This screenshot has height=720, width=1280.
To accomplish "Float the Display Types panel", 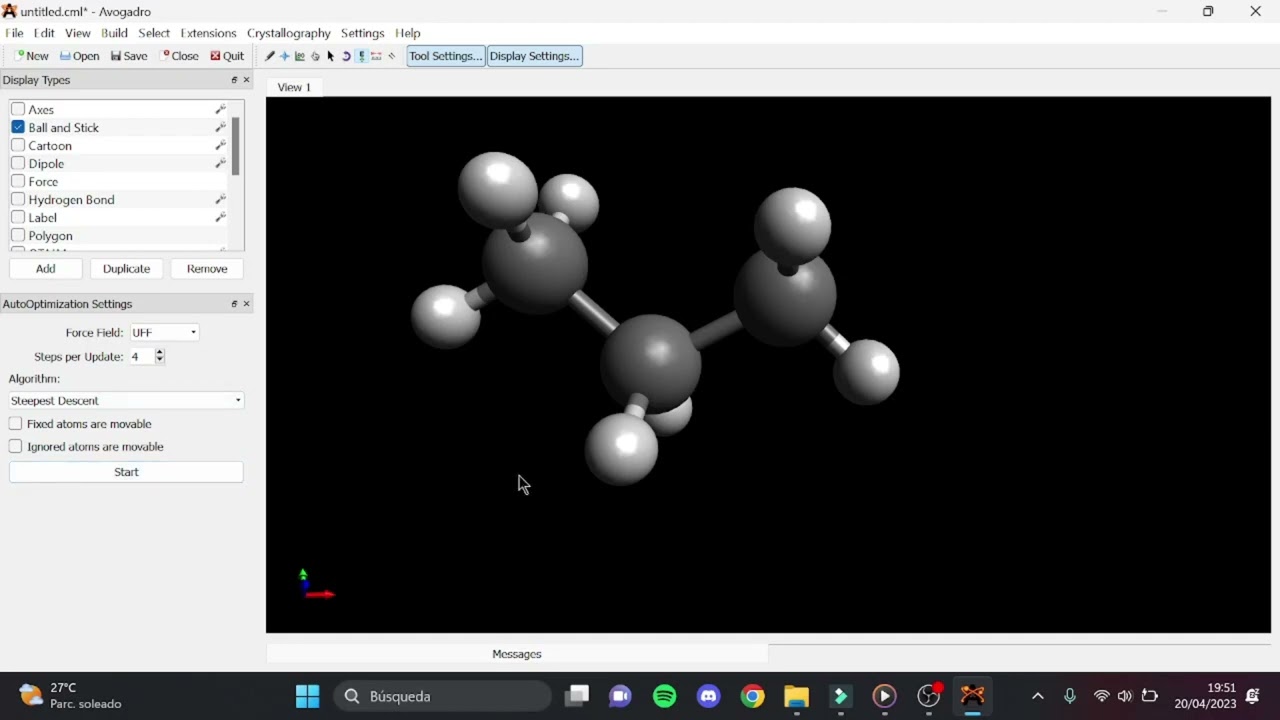I will 234,80.
